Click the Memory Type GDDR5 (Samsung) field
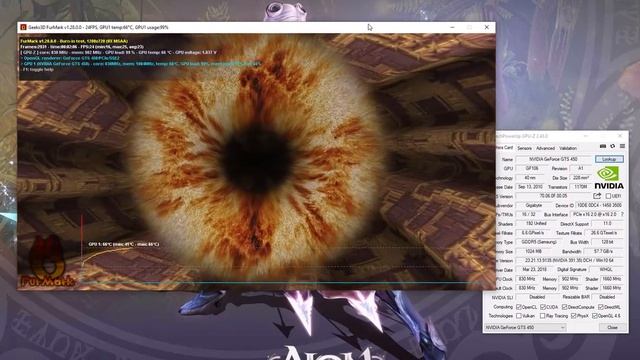Screen dimensions: 640x360 coord(539,242)
